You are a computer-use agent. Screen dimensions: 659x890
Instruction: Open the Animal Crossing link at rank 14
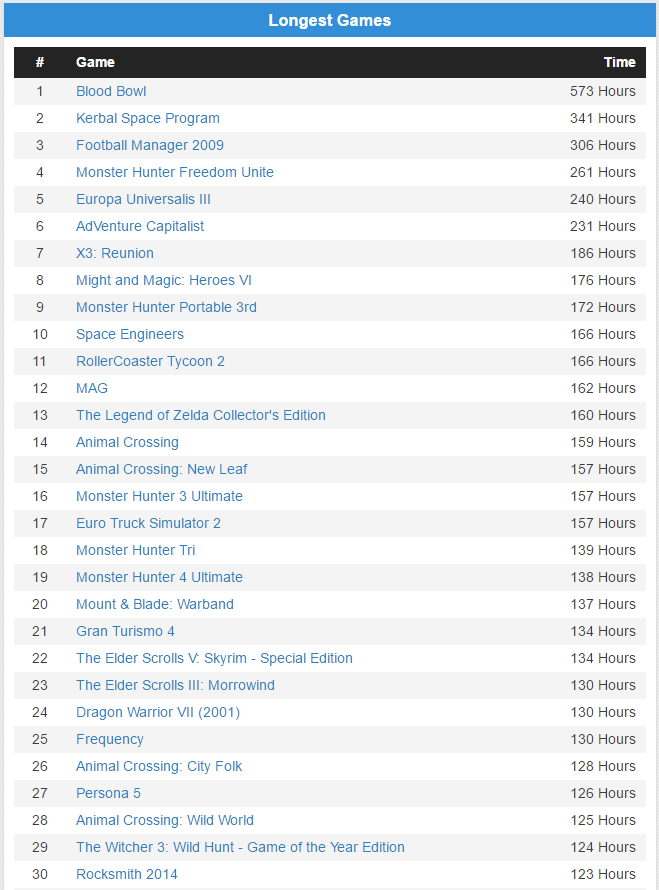tap(127, 442)
